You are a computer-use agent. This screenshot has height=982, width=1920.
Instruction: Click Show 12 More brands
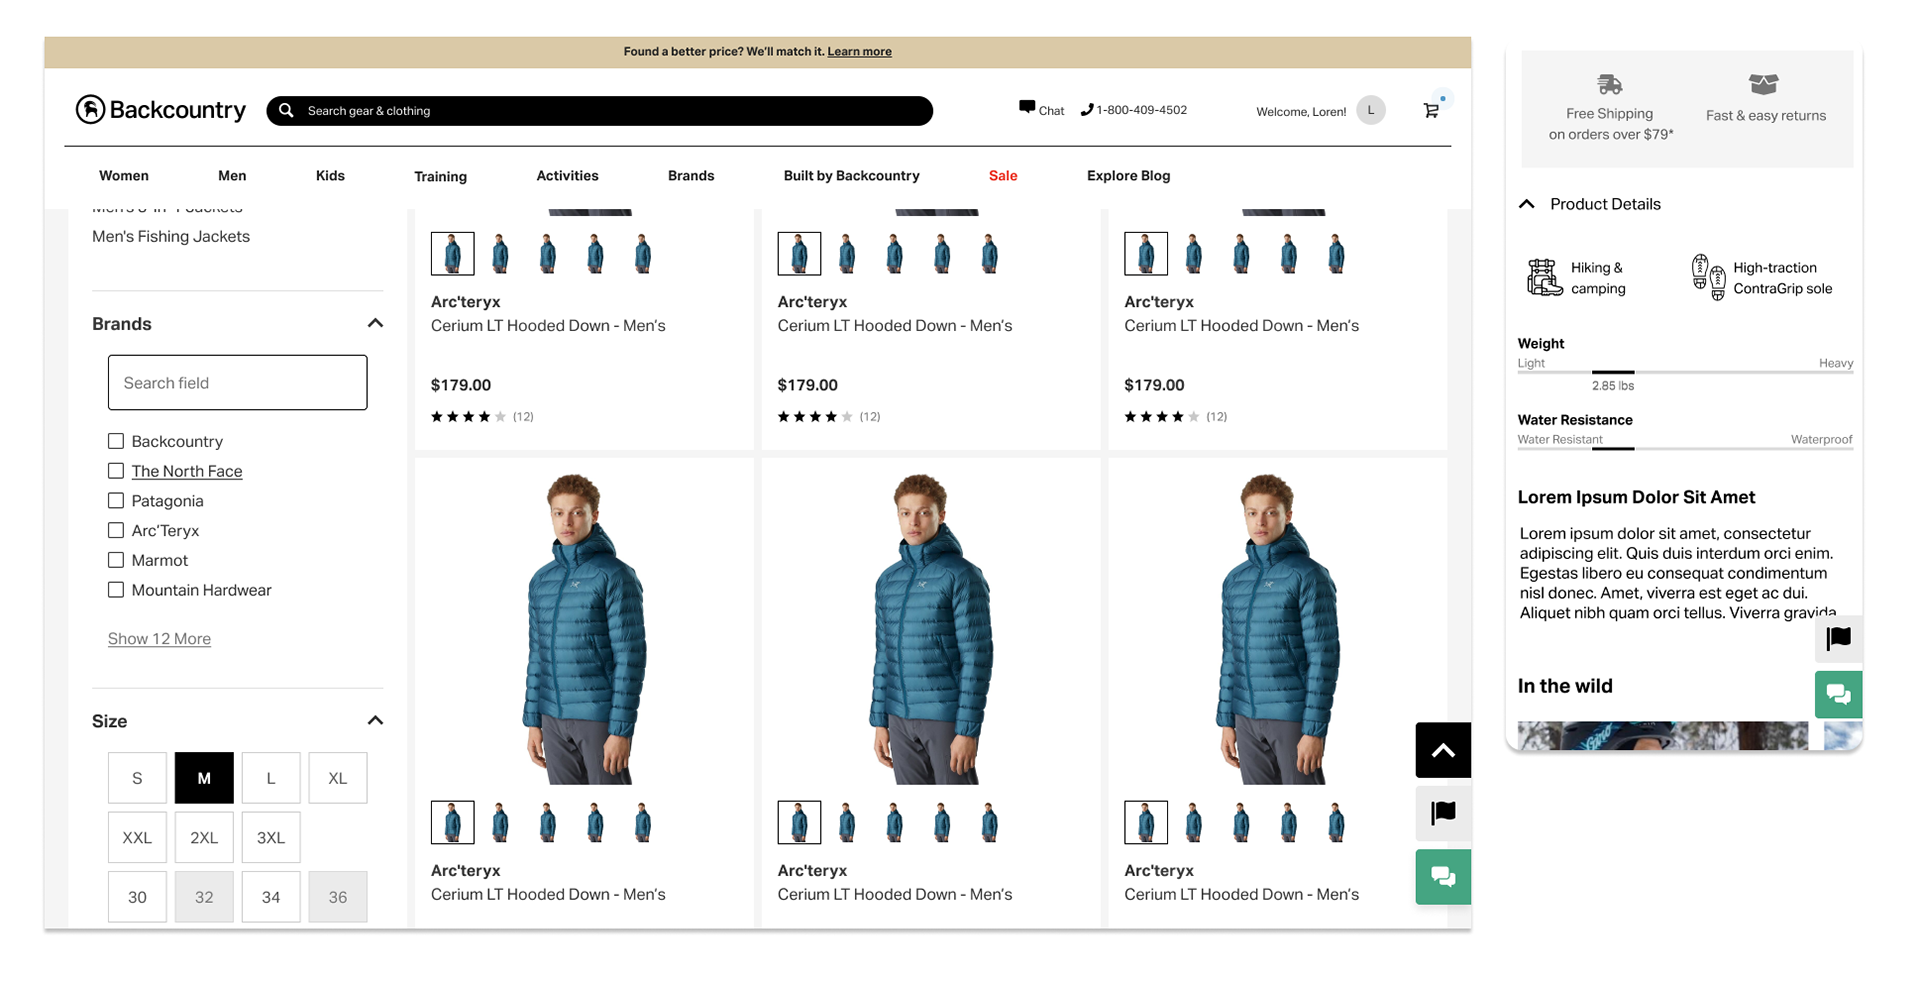pos(159,638)
